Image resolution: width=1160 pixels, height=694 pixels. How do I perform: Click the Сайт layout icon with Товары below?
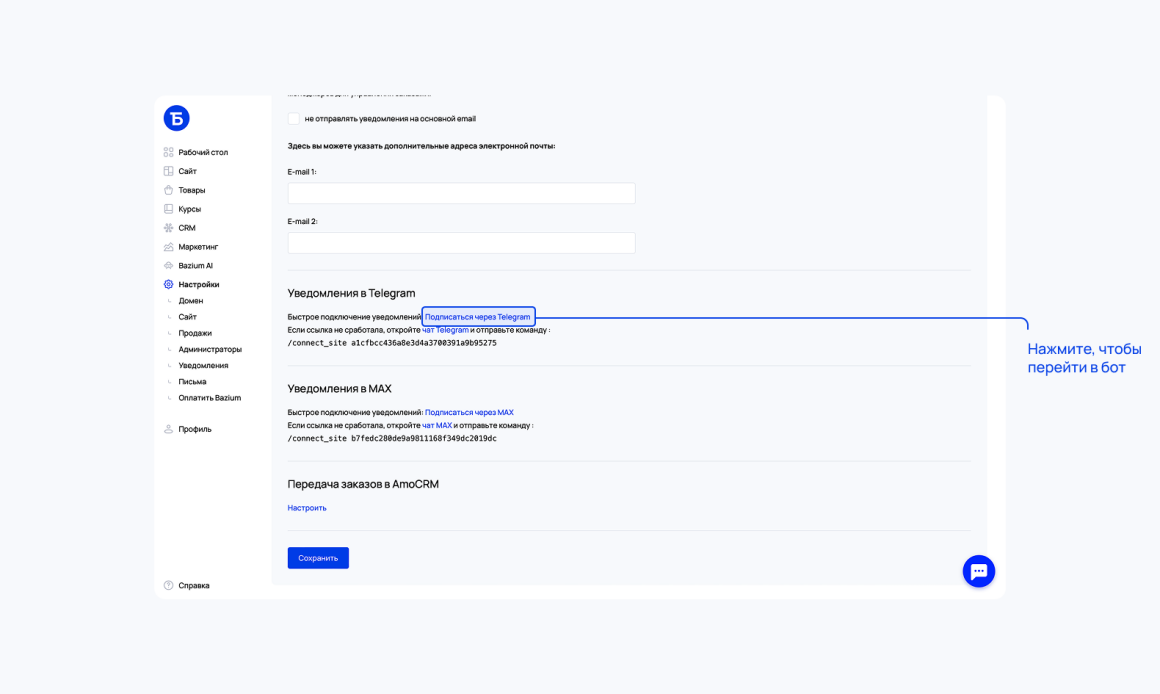(169, 171)
